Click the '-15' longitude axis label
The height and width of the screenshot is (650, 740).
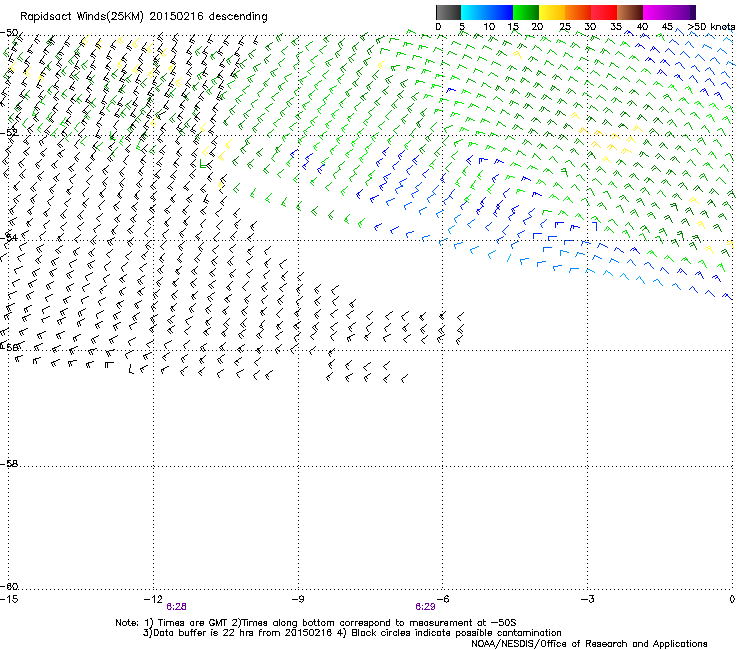tap(9, 599)
